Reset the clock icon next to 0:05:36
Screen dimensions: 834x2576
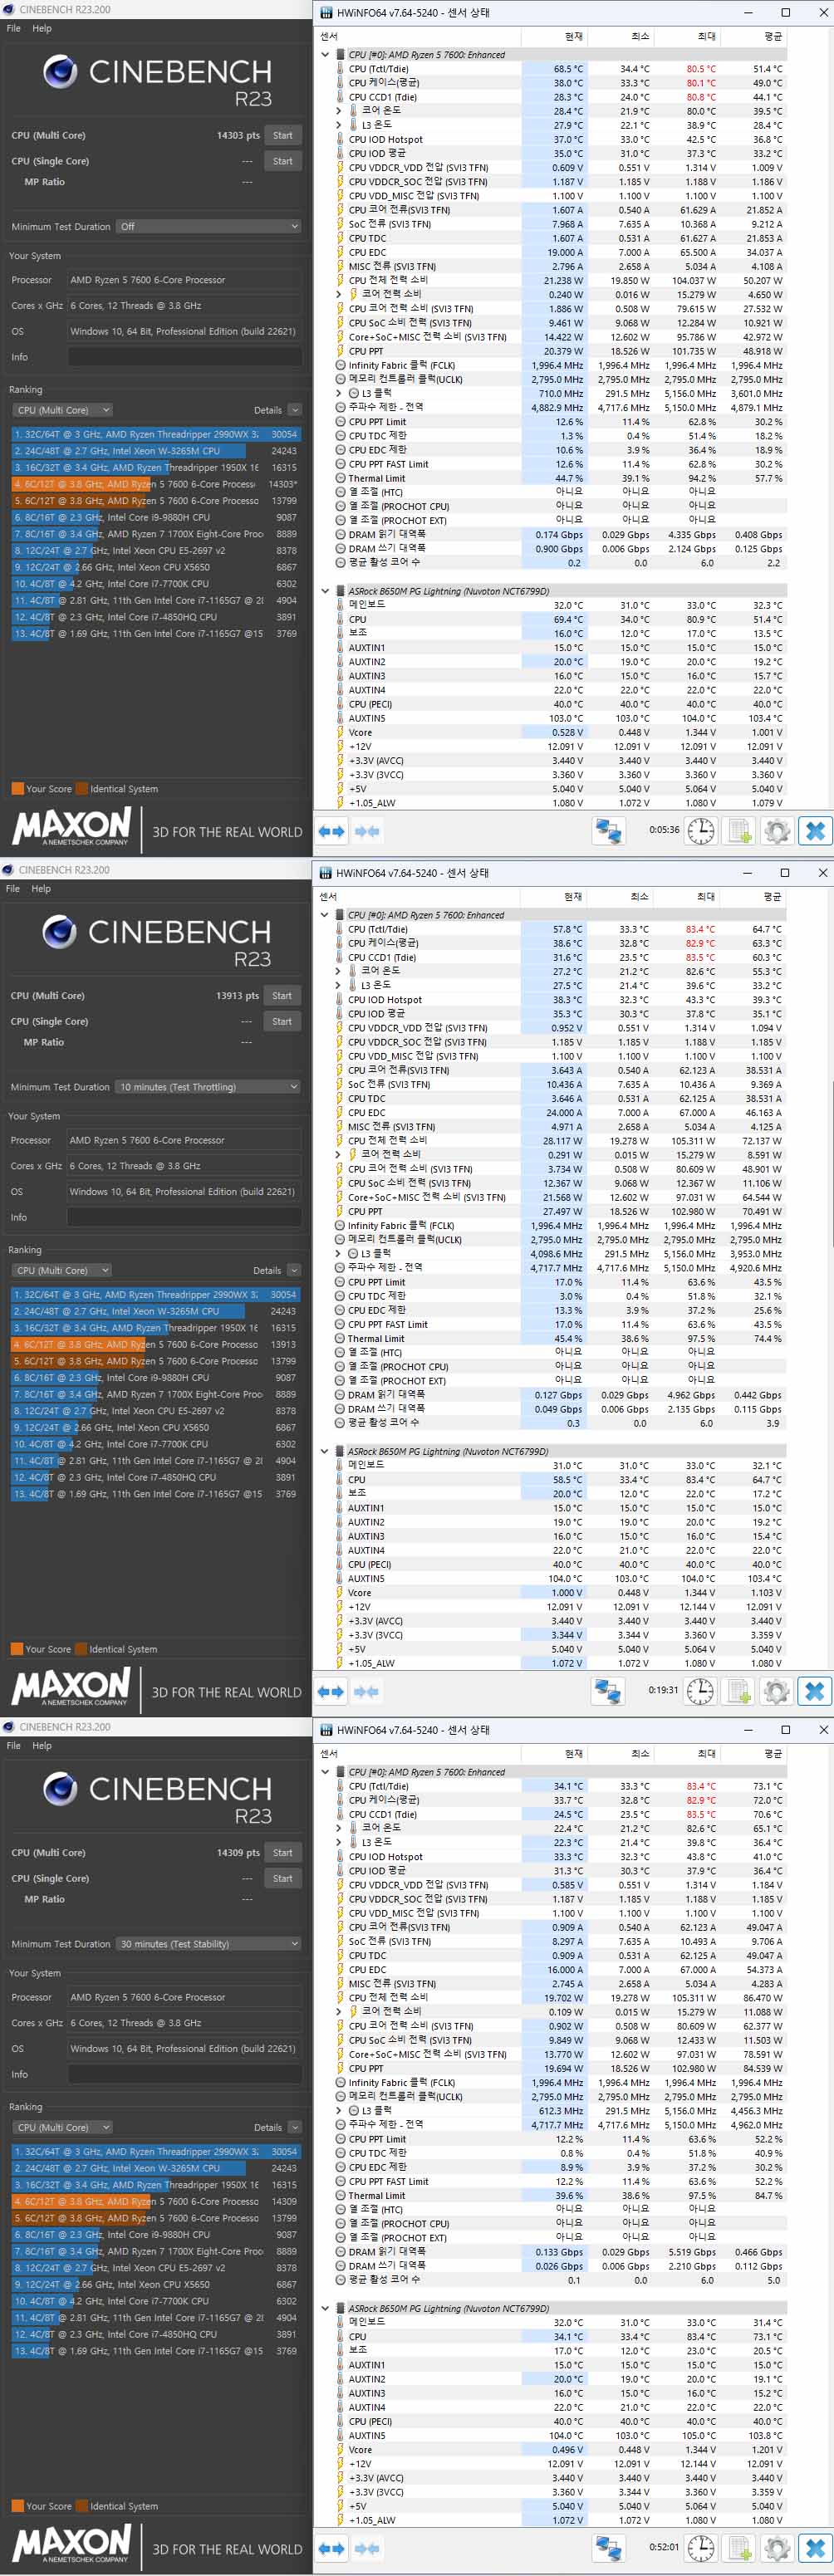point(702,831)
